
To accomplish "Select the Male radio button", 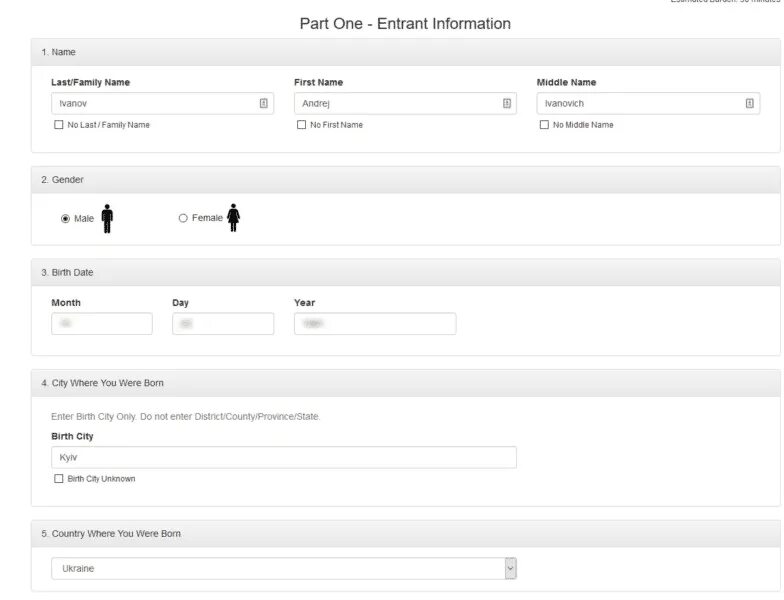I will (x=66, y=218).
